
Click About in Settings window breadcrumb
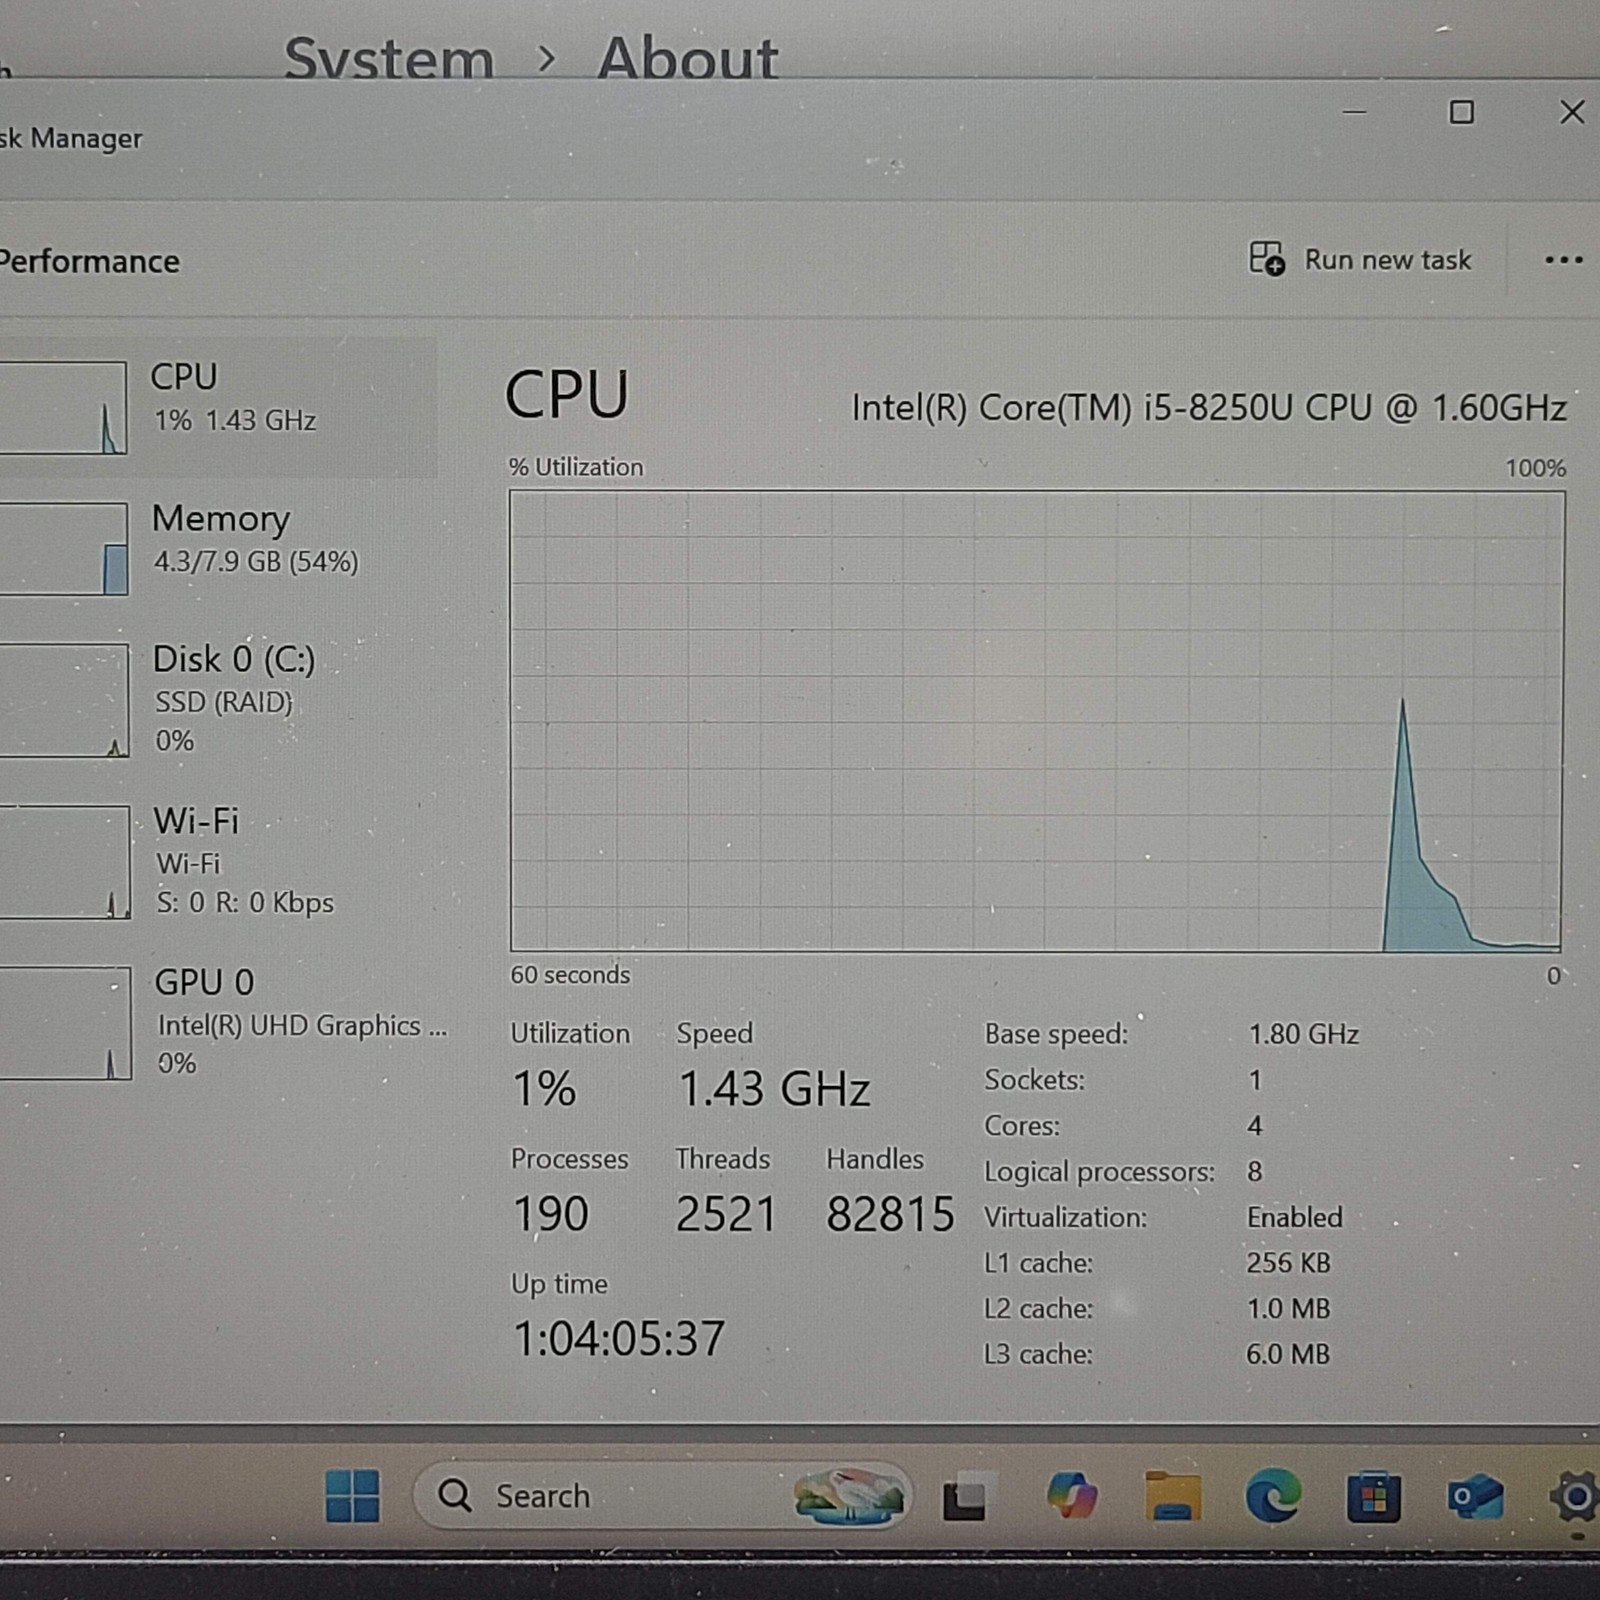(687, 57)
